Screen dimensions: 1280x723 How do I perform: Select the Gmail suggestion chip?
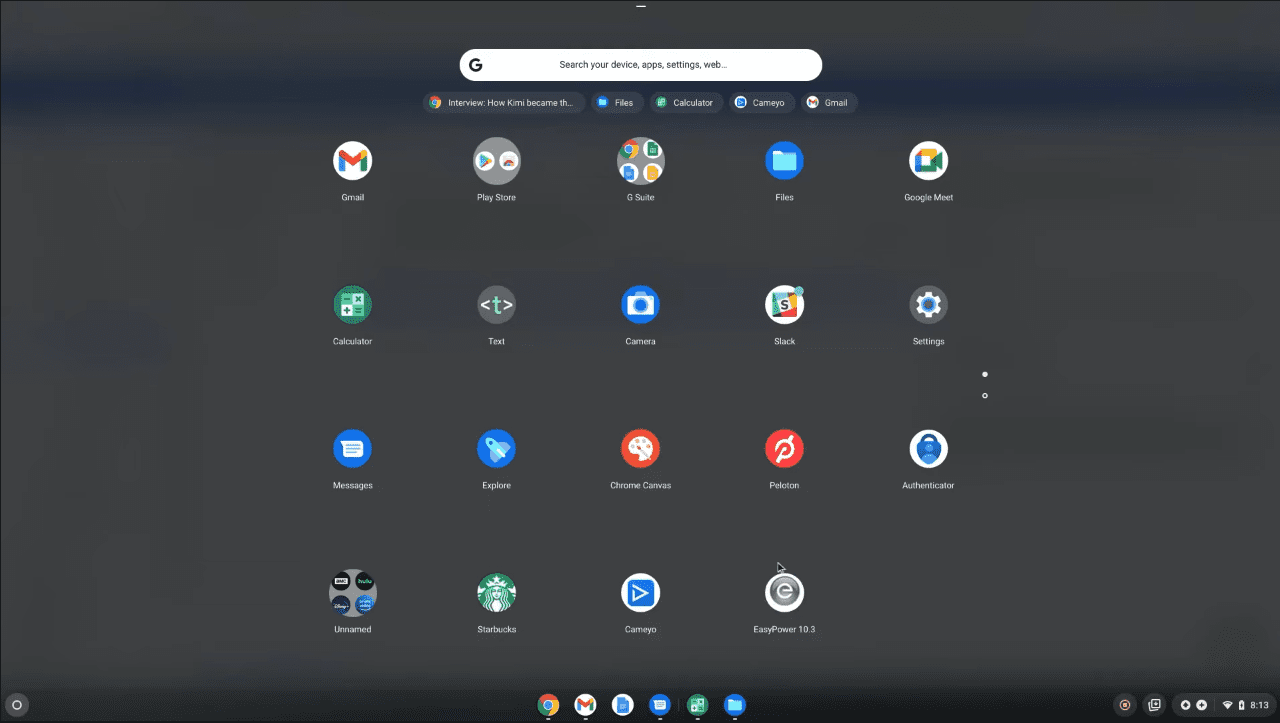click(829, 102)
